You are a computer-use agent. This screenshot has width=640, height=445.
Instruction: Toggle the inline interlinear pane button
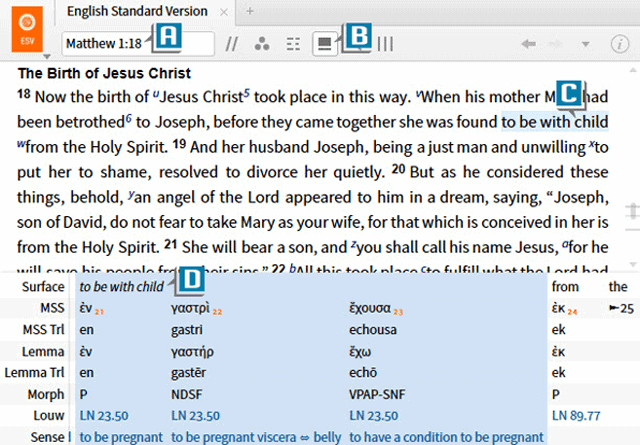325,44
